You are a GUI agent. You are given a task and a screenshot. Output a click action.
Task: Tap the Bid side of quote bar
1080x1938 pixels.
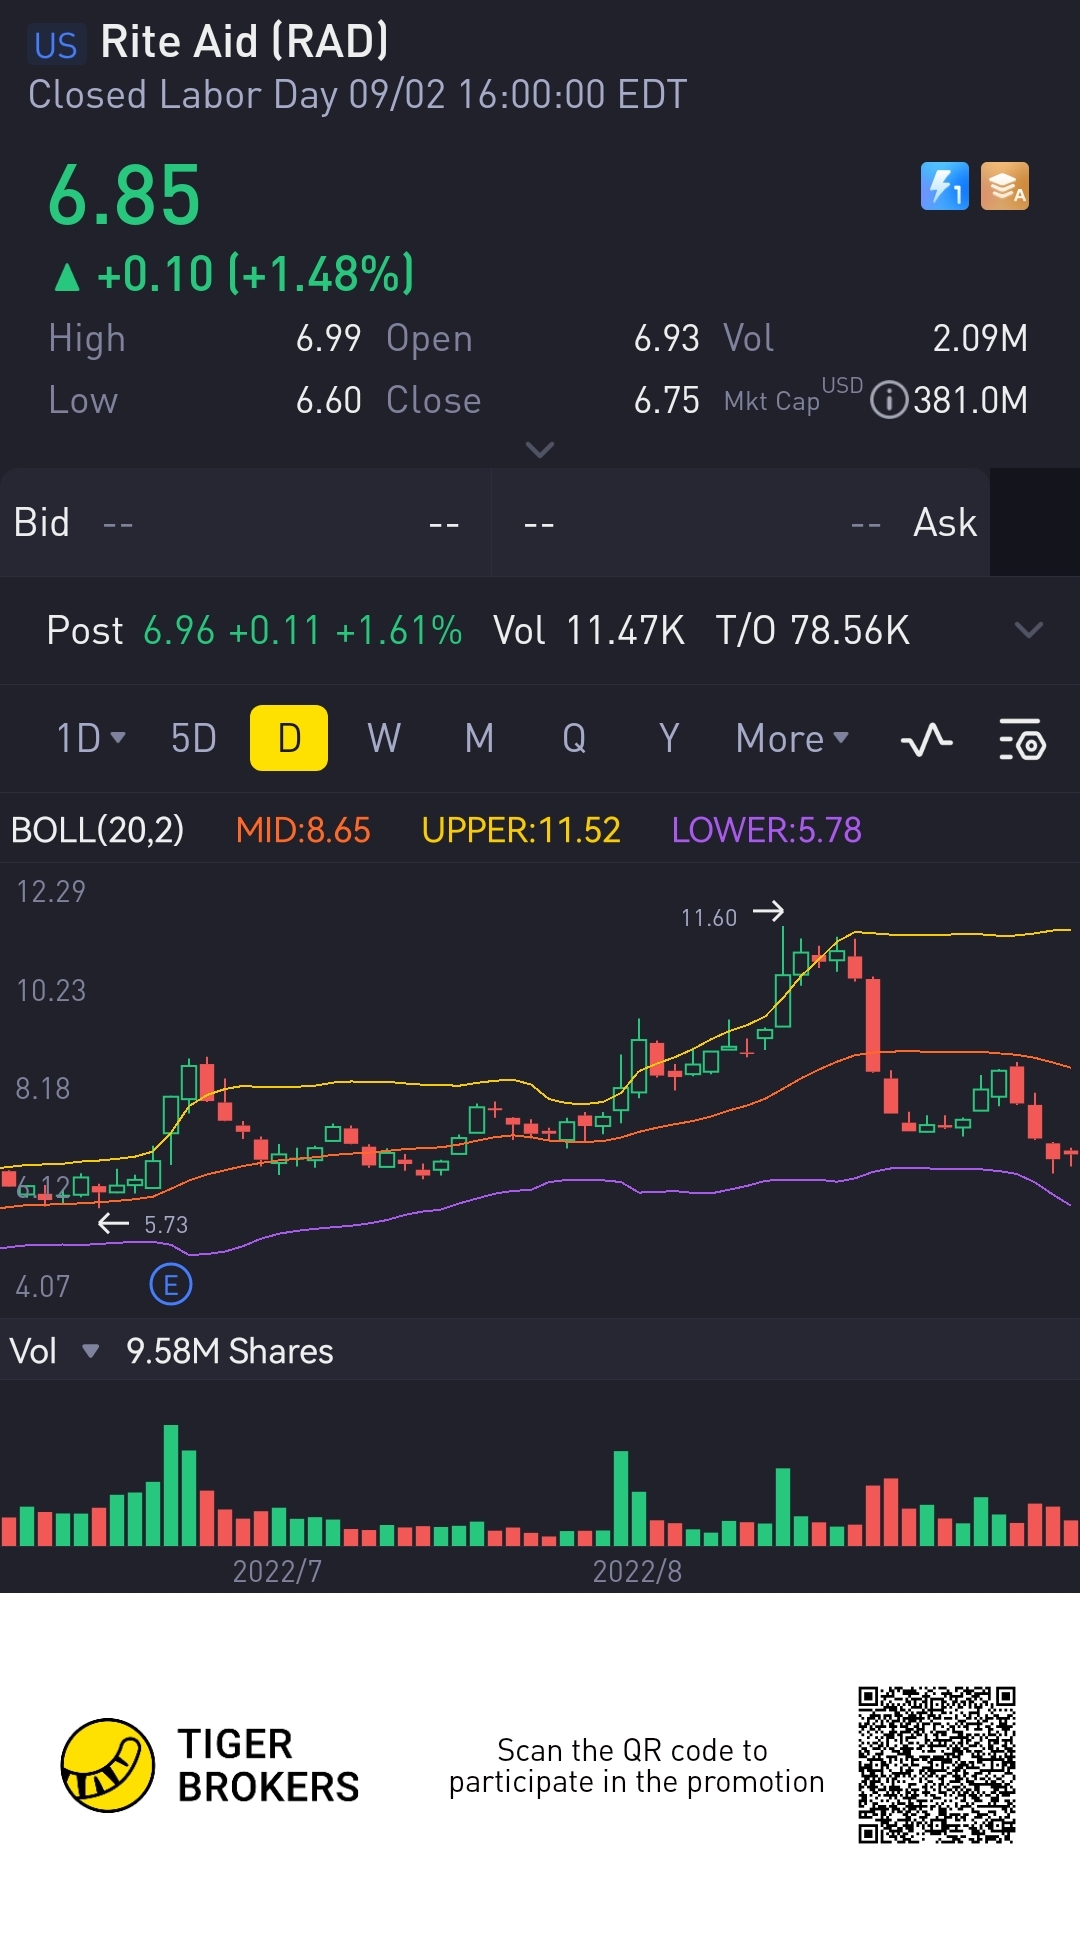pos(245,523)
